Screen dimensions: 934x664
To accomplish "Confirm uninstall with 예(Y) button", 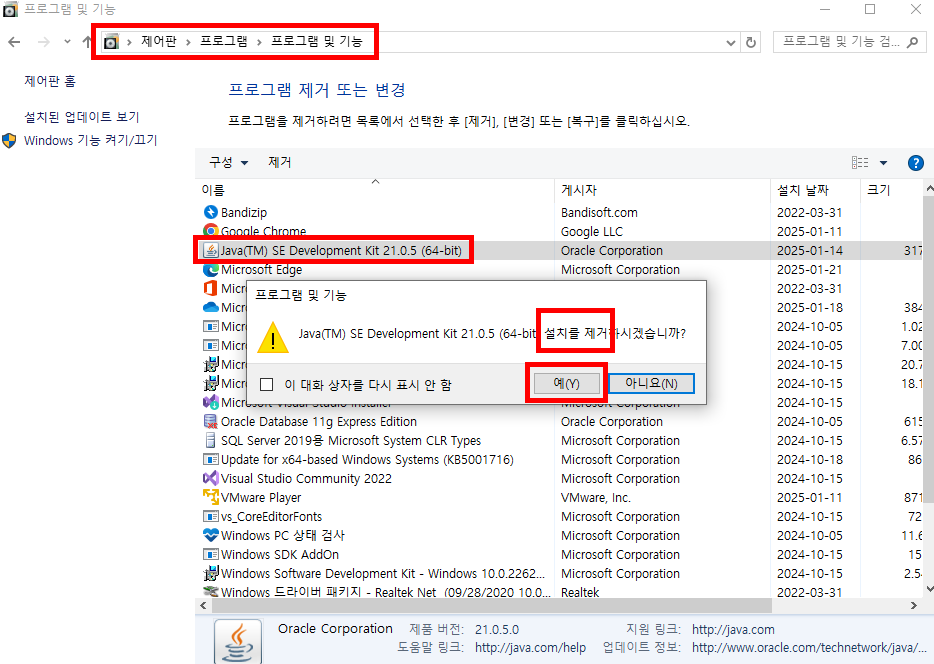I will (566, 384).
